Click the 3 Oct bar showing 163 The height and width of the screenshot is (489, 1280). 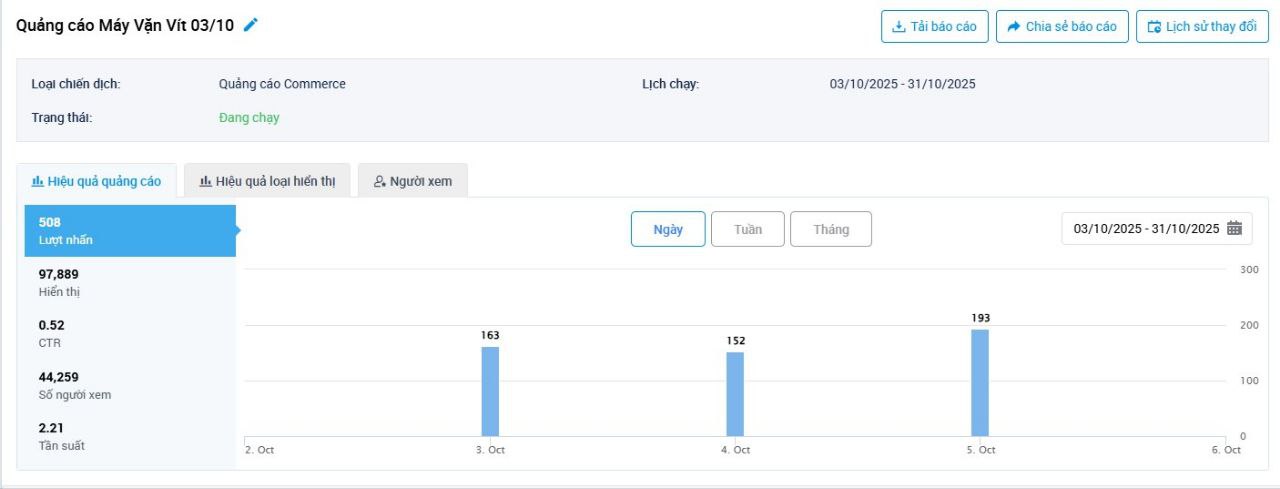490,392
